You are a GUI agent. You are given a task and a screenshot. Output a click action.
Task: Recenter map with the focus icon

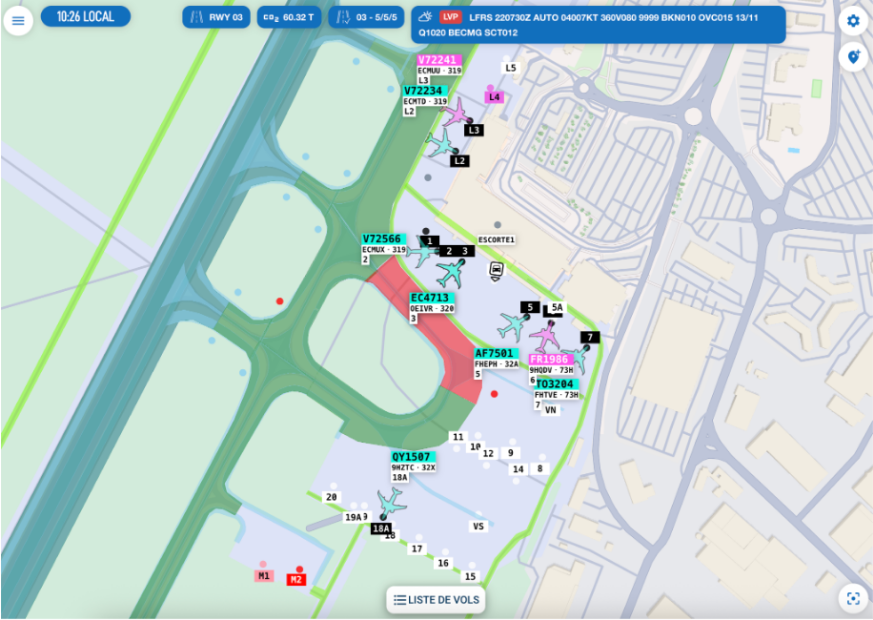(x=853, y=598)
